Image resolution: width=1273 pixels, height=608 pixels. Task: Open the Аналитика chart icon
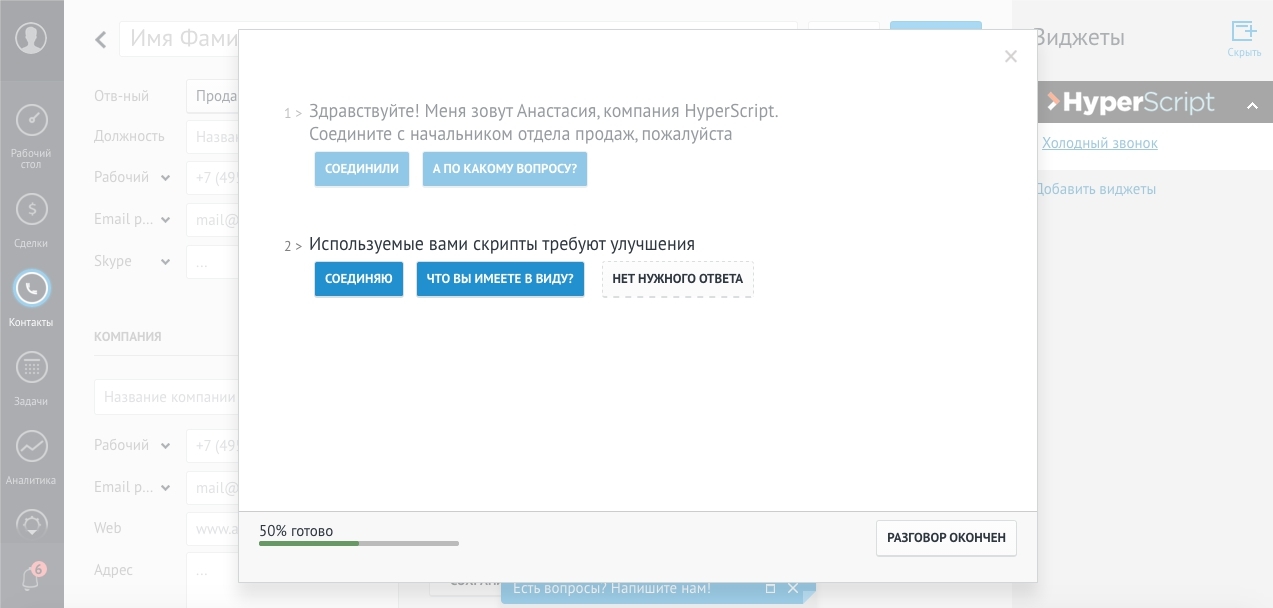[x=31, y=447]
